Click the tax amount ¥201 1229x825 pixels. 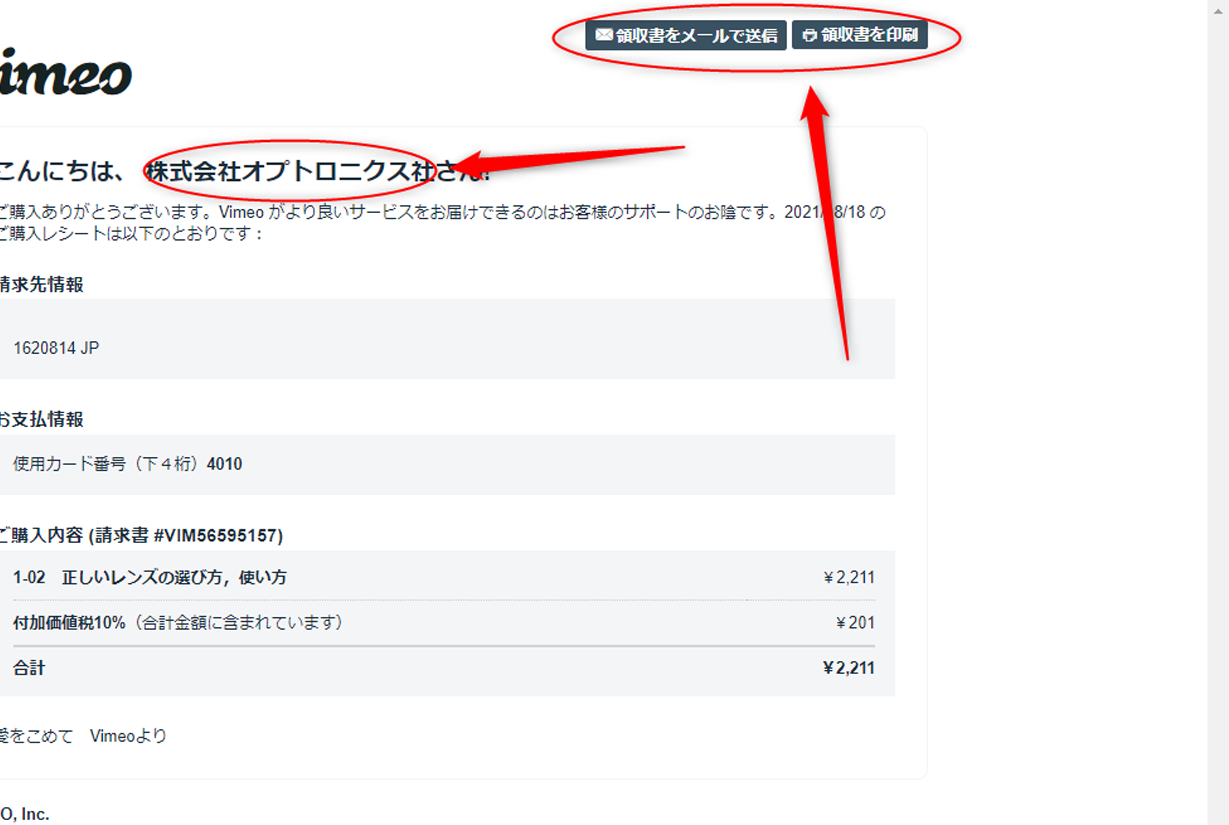[x=855, y=622]
